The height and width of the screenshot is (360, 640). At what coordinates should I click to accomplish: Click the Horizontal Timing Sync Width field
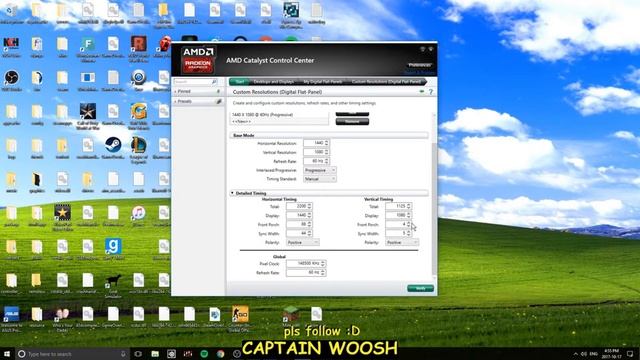pos(299,233)
